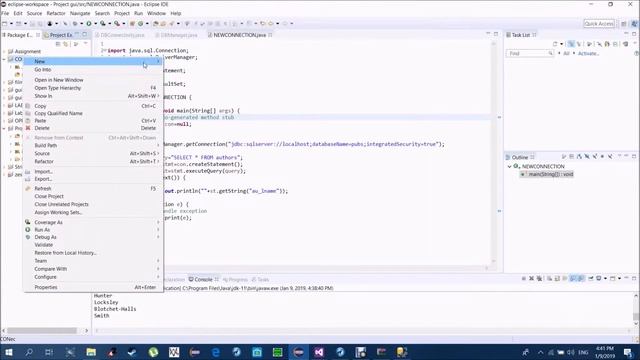The height and width of the screenshot is (360, 640).
Task: Switch to the Progress tab
Action: pos(236,280)
